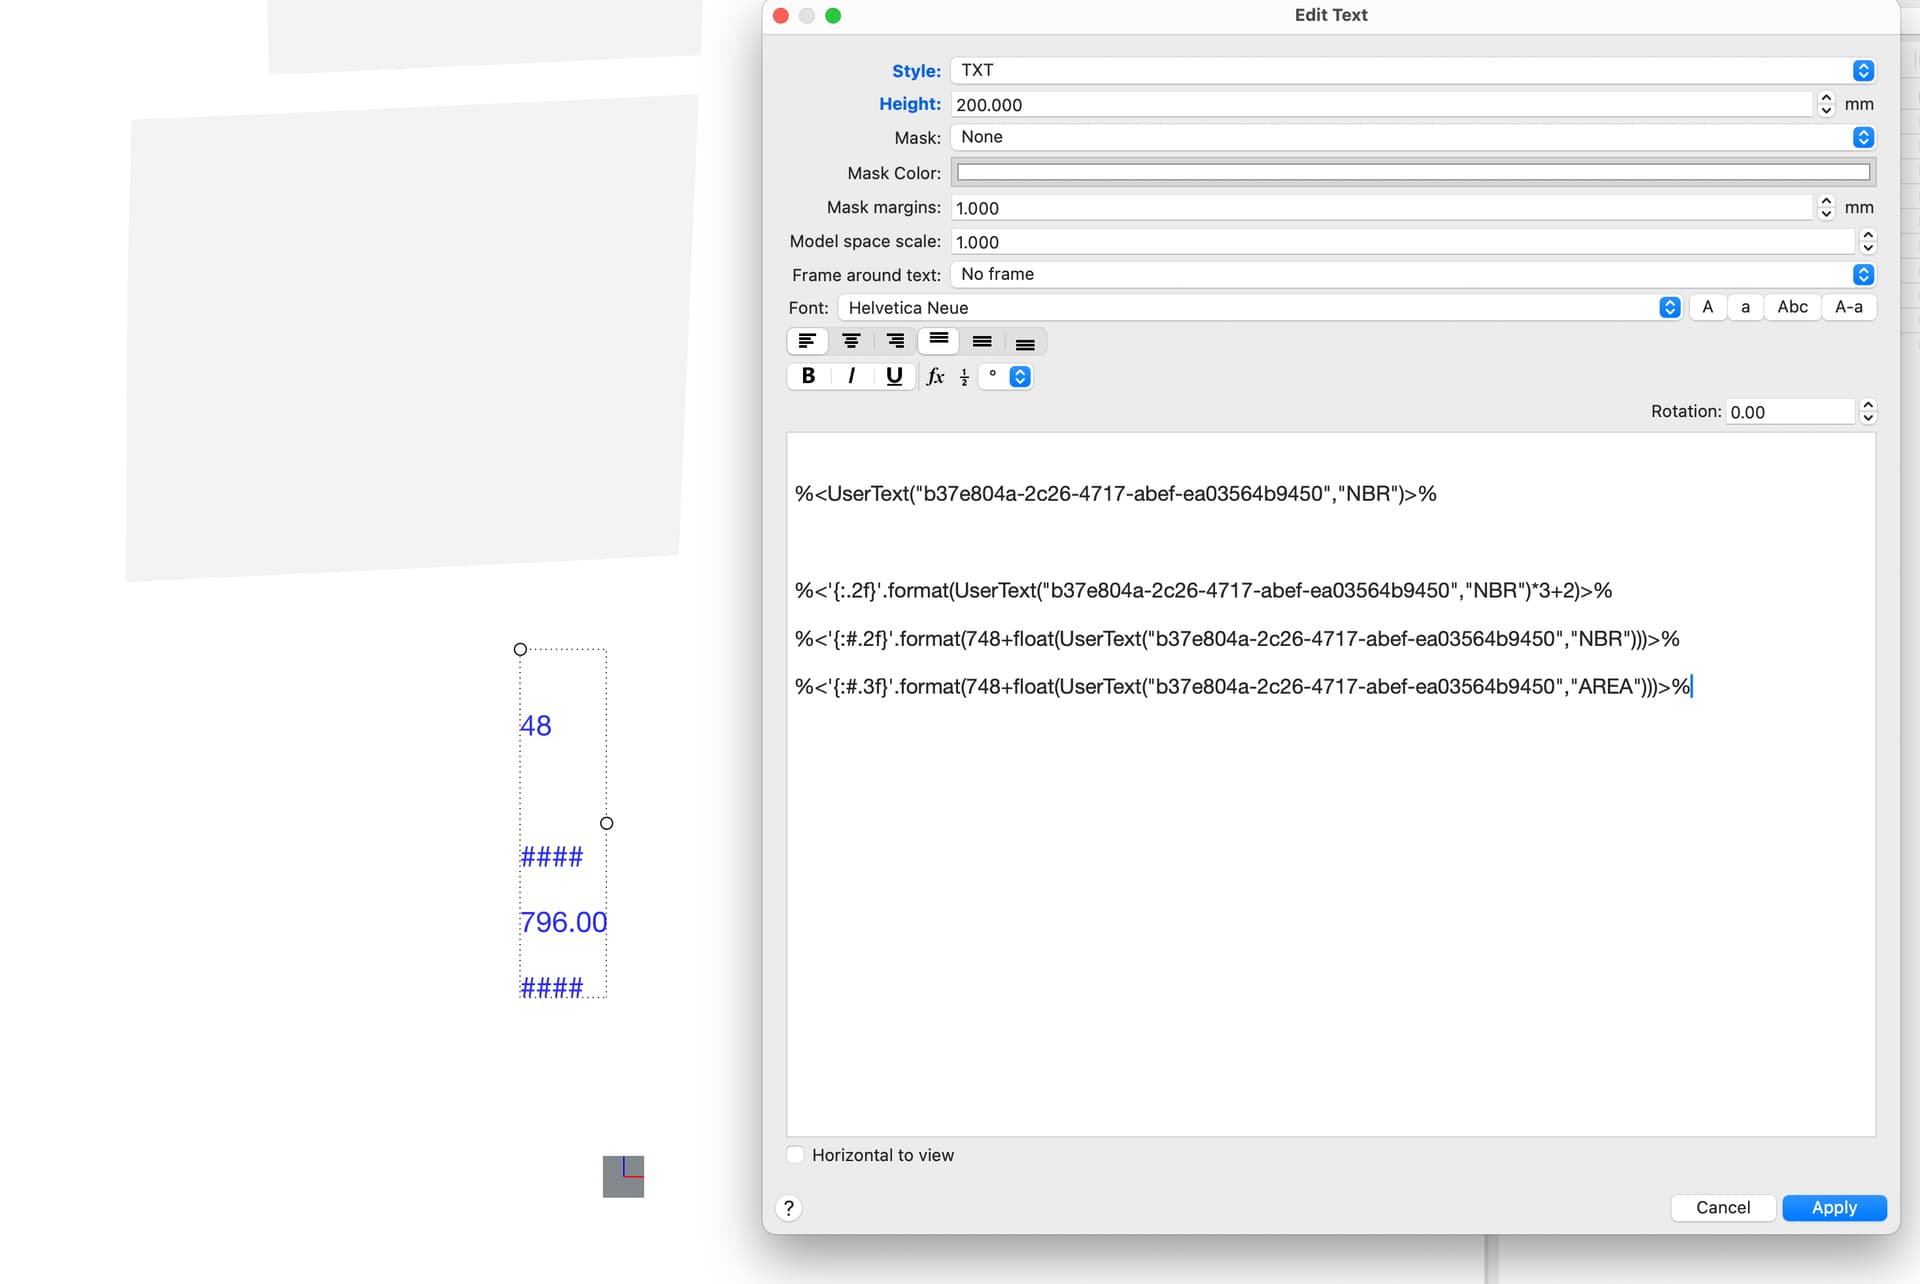Screen dimensions: 1920x1284
Task: Insert stacked fraction formatting
Action: (964, 376)
